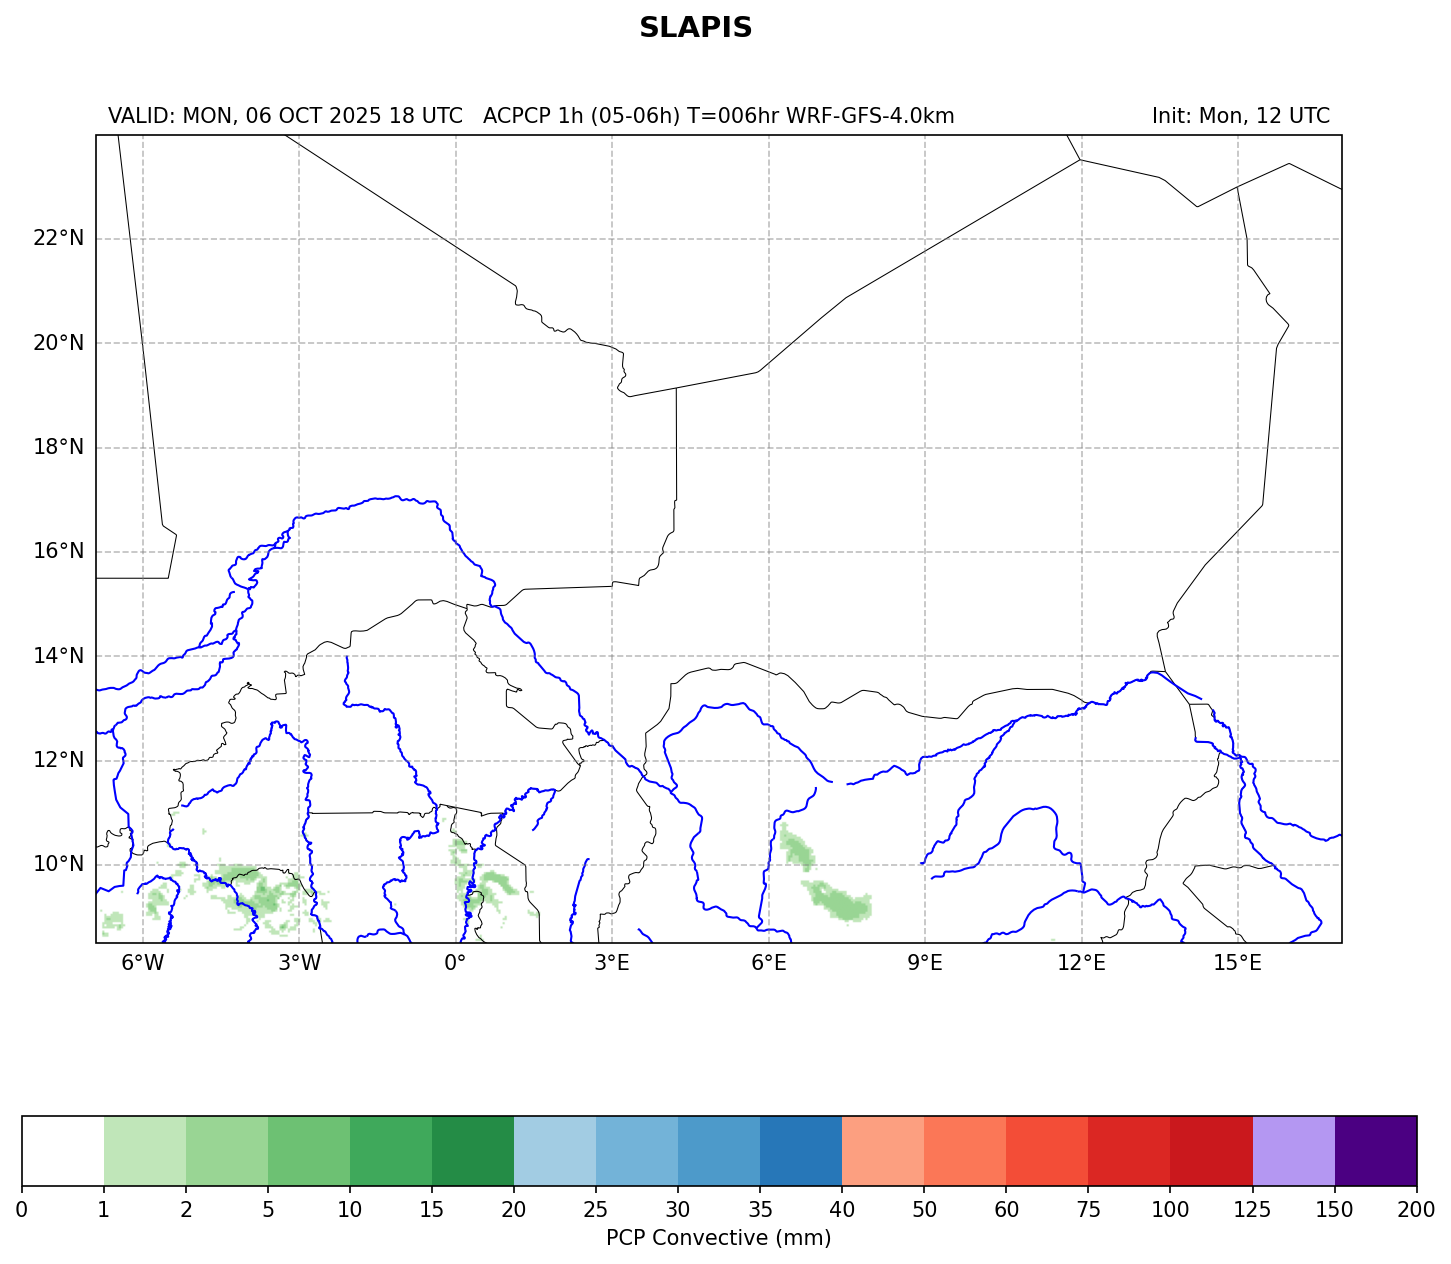Pick the lightest green 1–2 mm swatch

pyautogui.click(x=145, y=1151)
